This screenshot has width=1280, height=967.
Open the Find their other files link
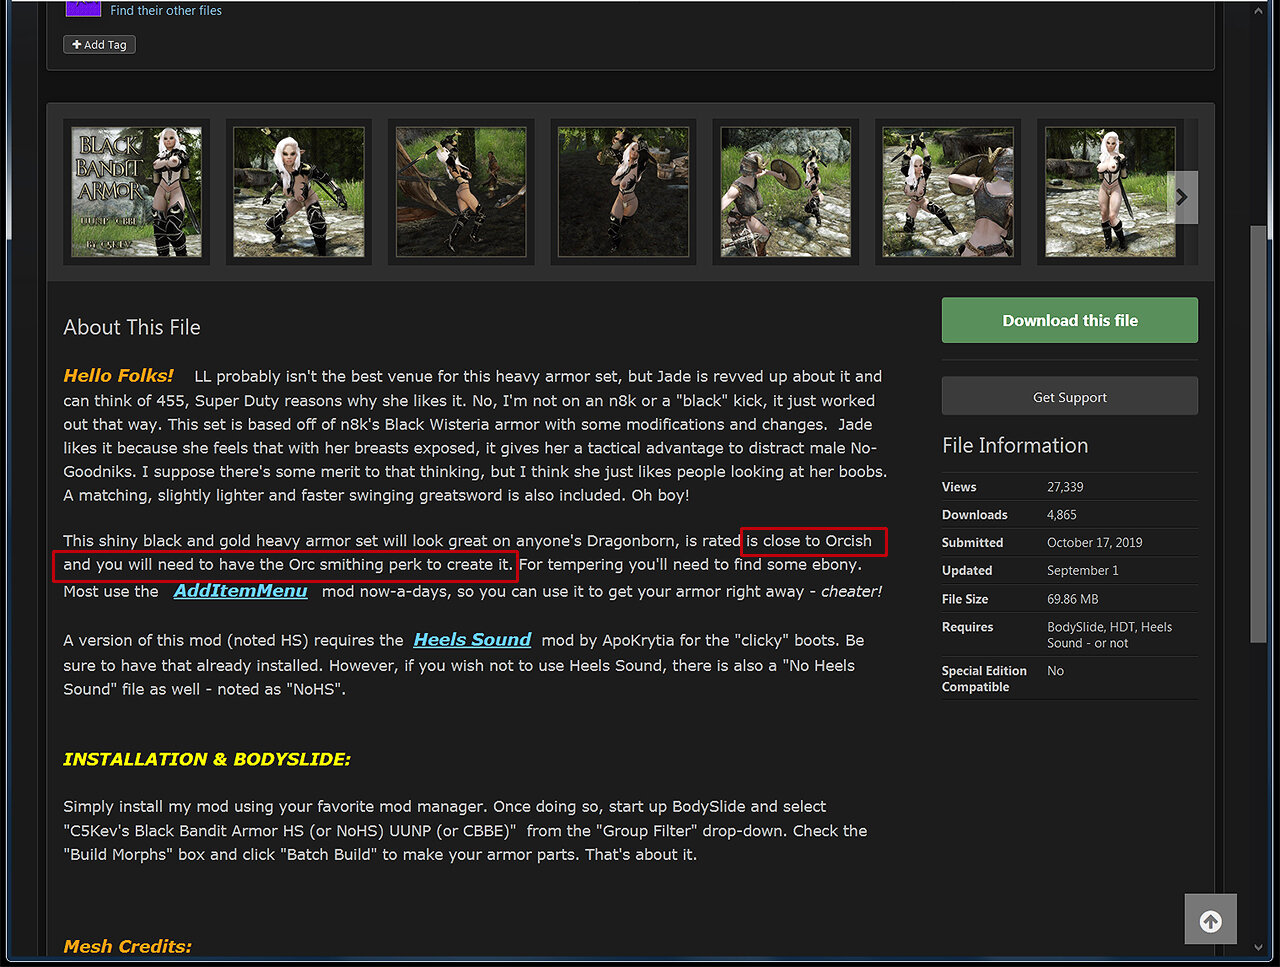pos(166,10)
